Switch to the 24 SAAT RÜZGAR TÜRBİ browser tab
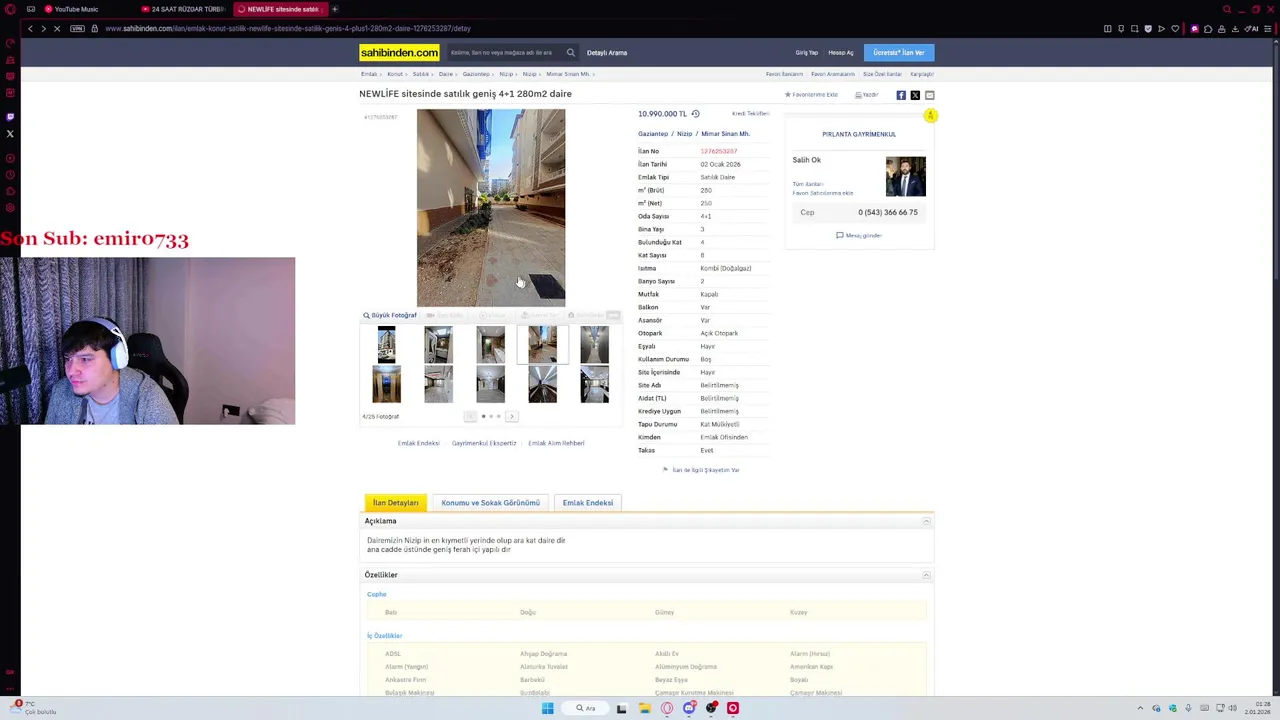 tap(185, 9)
